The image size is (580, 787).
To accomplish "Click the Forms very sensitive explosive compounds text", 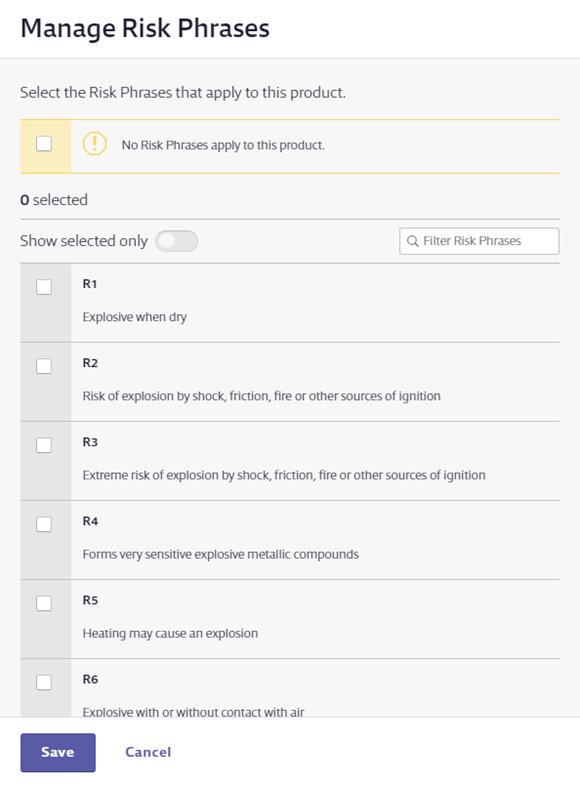I will coord(221,554).
